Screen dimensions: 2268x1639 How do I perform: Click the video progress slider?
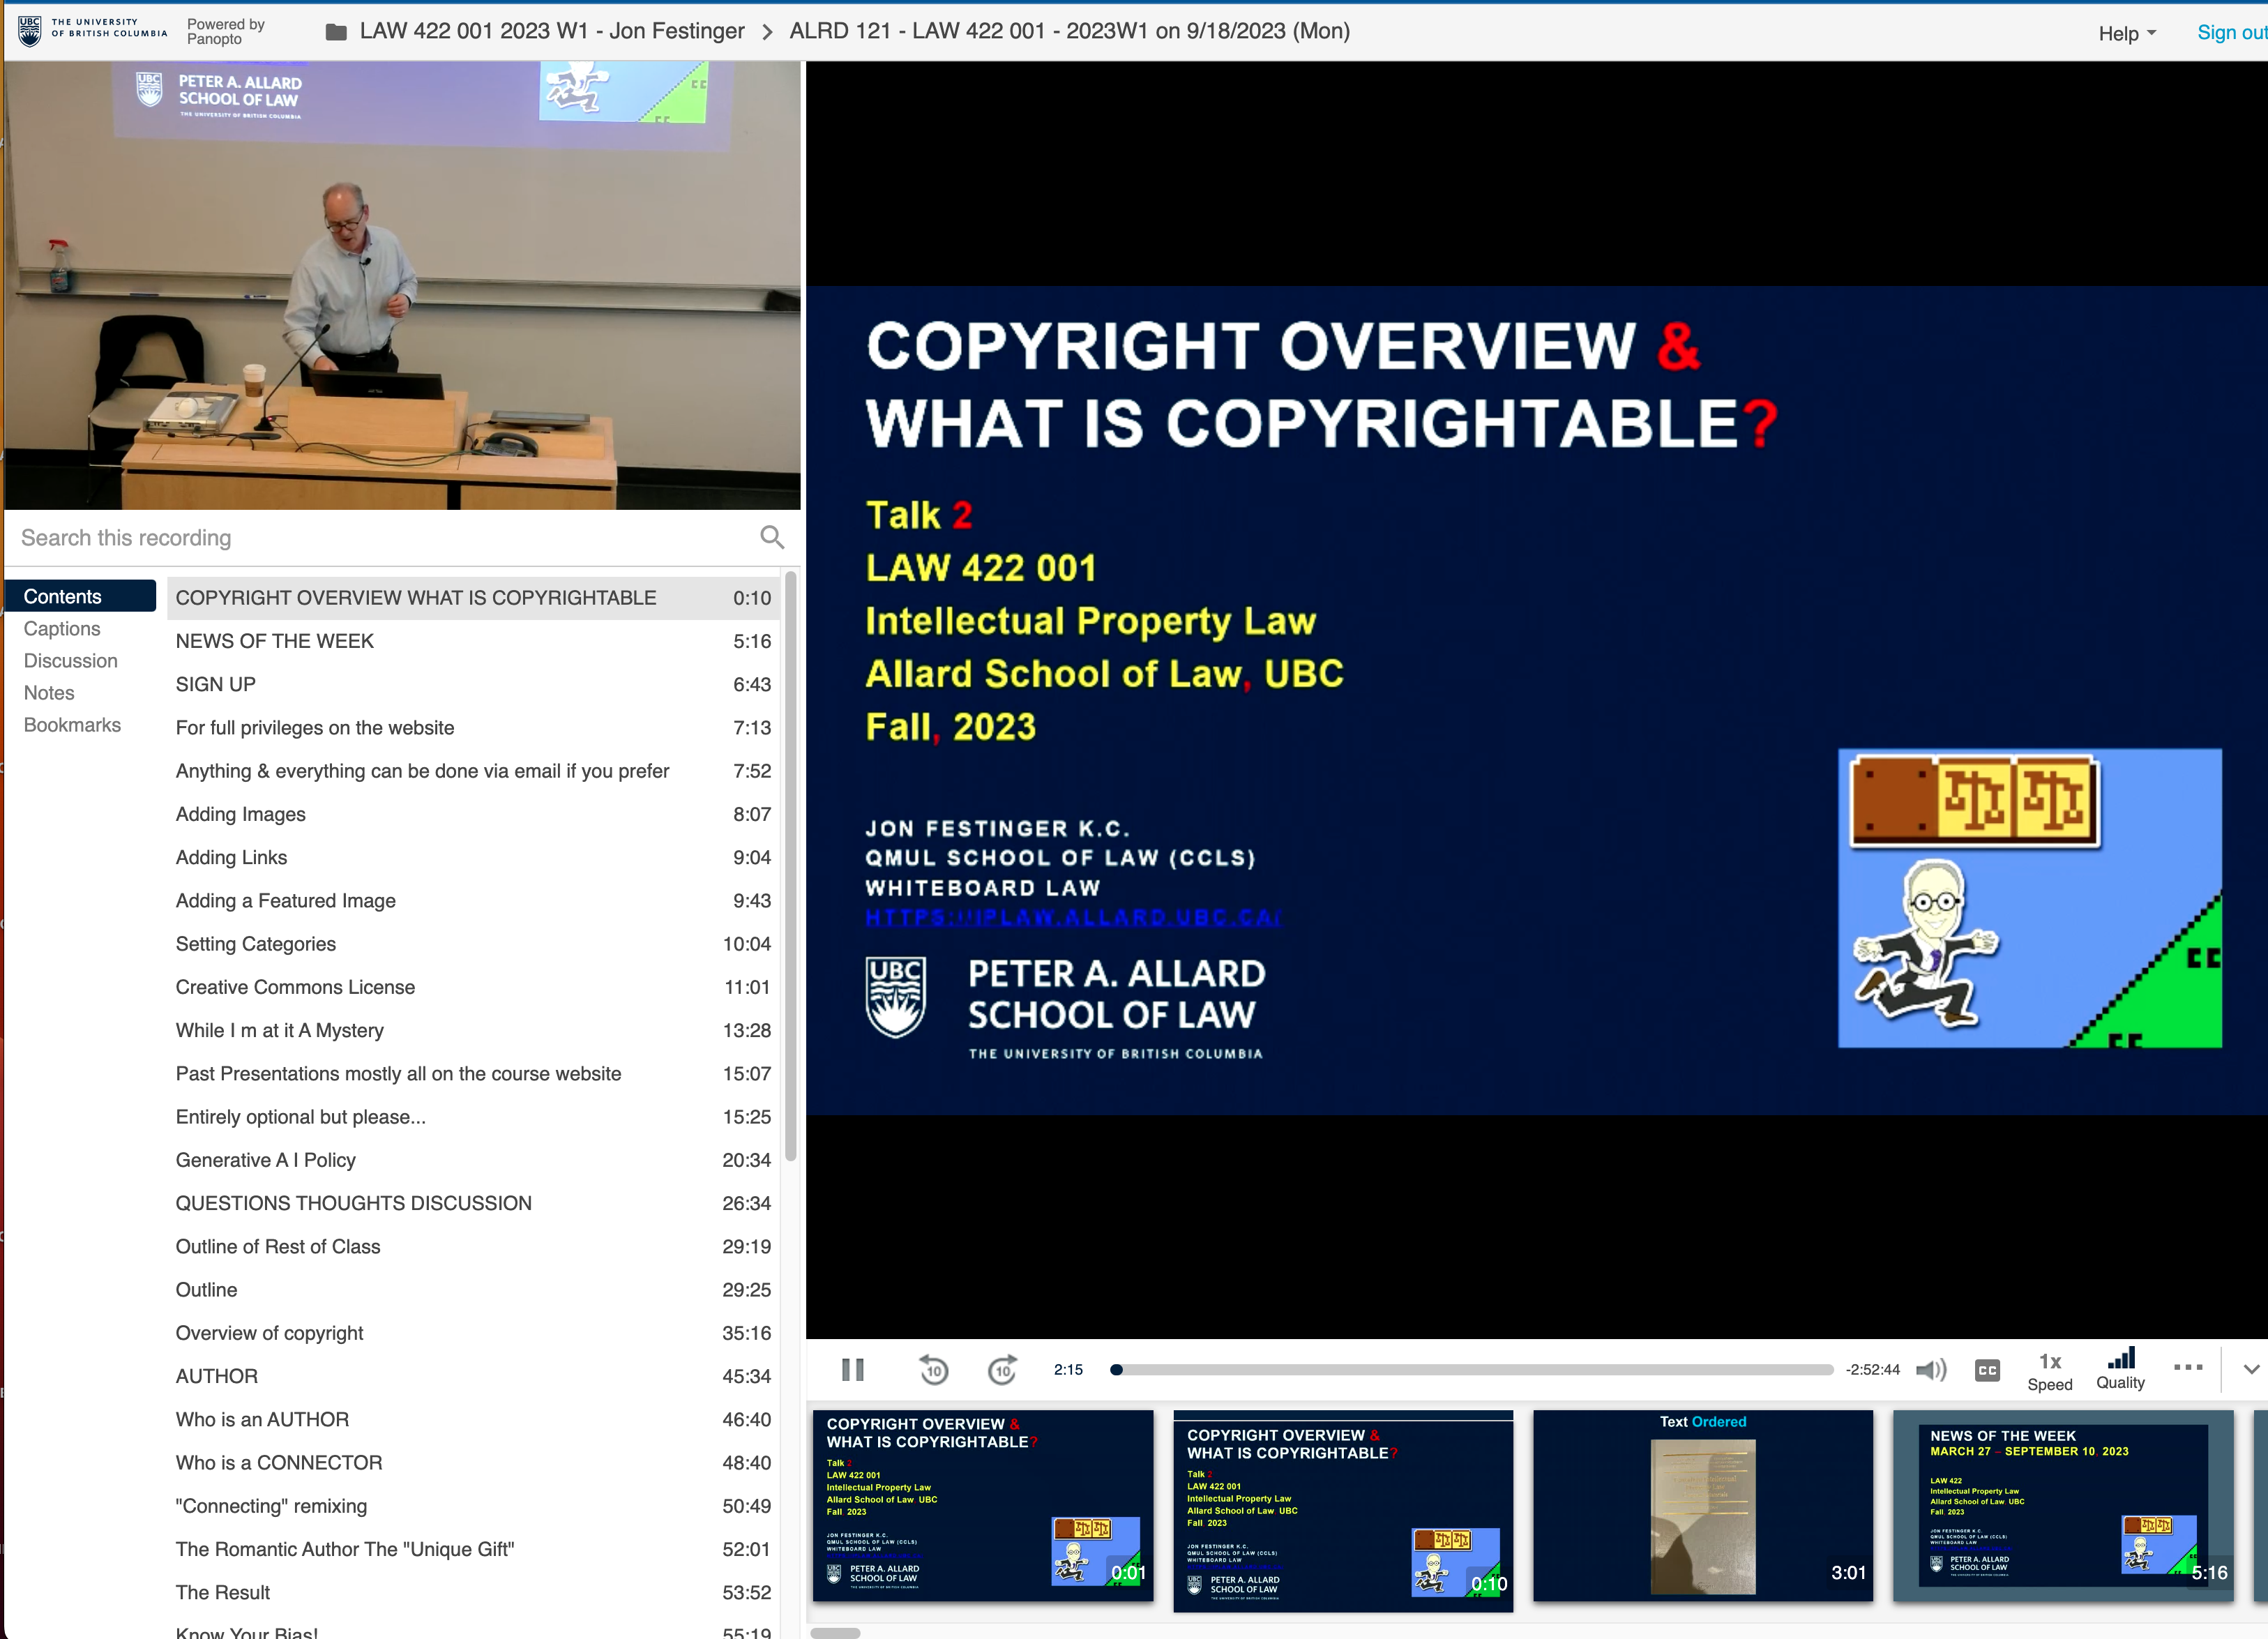pyautogui.click(x=1473, y=1370)
